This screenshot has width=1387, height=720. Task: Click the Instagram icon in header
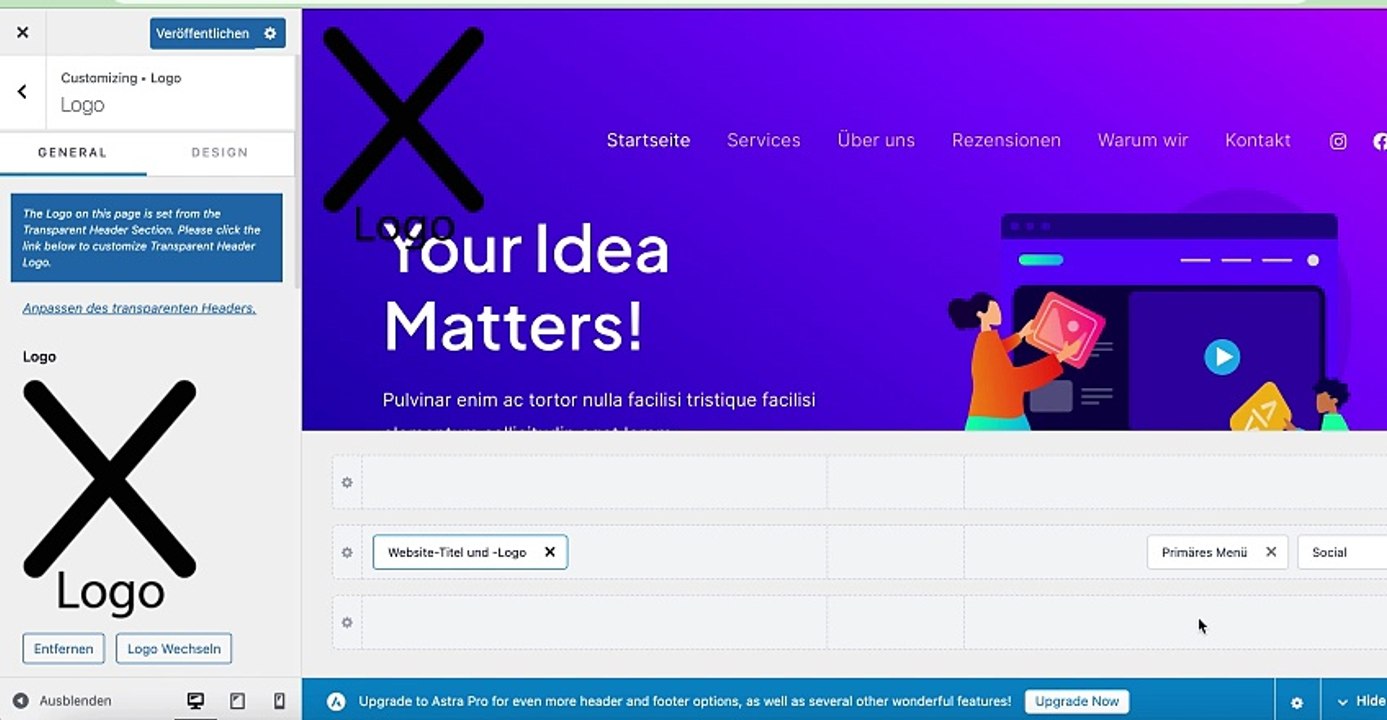1338,142
